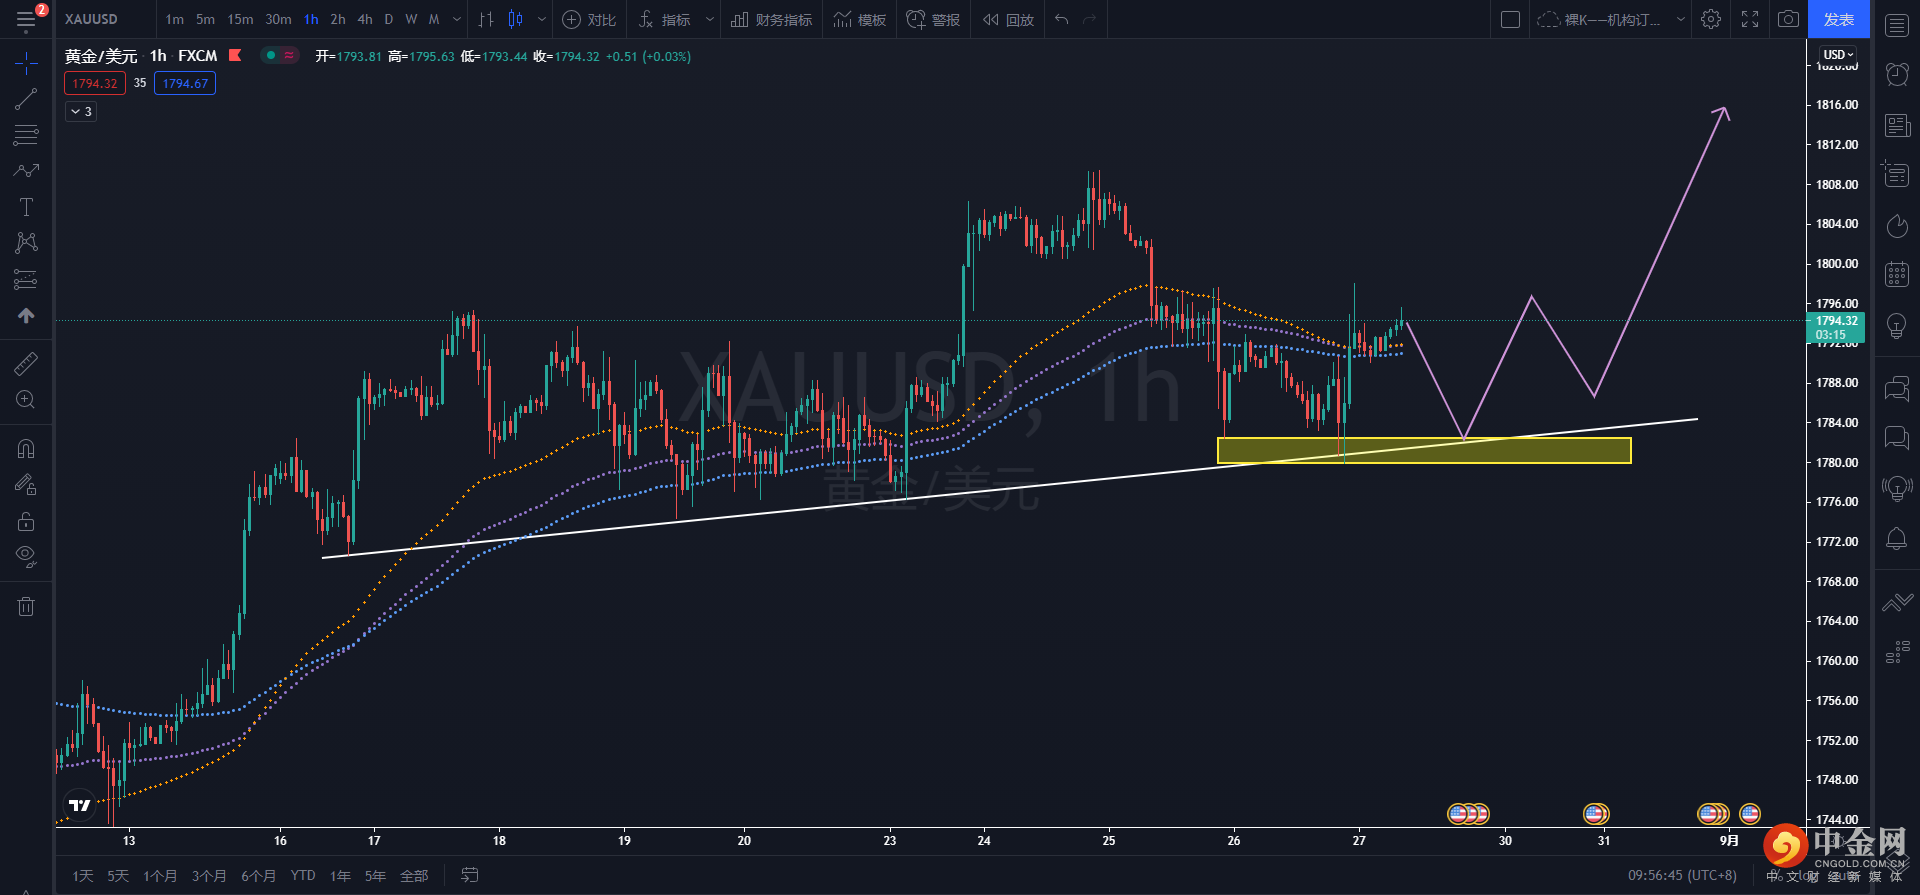Screen dimensions: 1920x895
Task: Open the prediction and measurement tools
Action: pyautogui.click(x=26, y=279)
